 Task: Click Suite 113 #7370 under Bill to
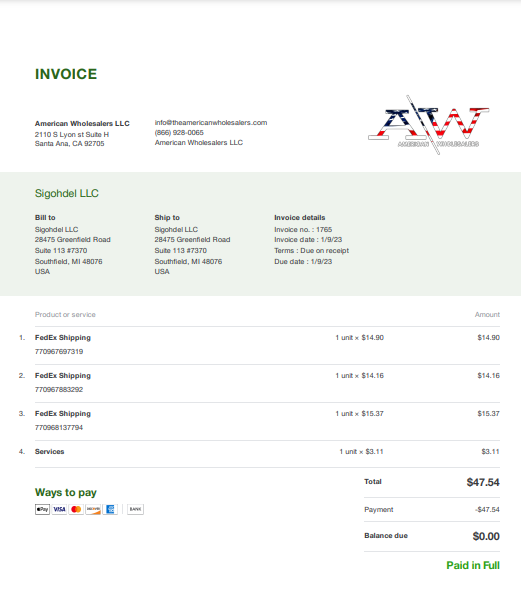coord(61,251)
